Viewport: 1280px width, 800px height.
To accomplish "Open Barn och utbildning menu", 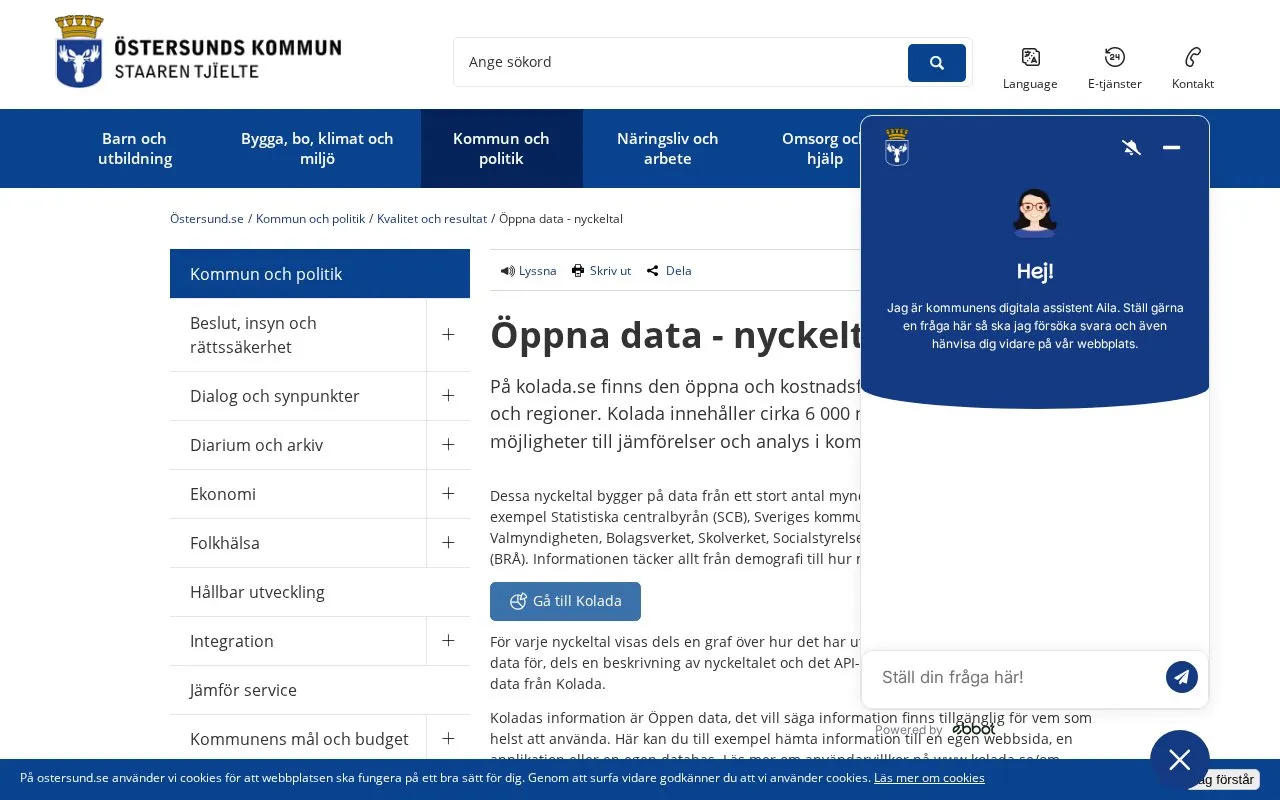I will click(x=135, y=149).
